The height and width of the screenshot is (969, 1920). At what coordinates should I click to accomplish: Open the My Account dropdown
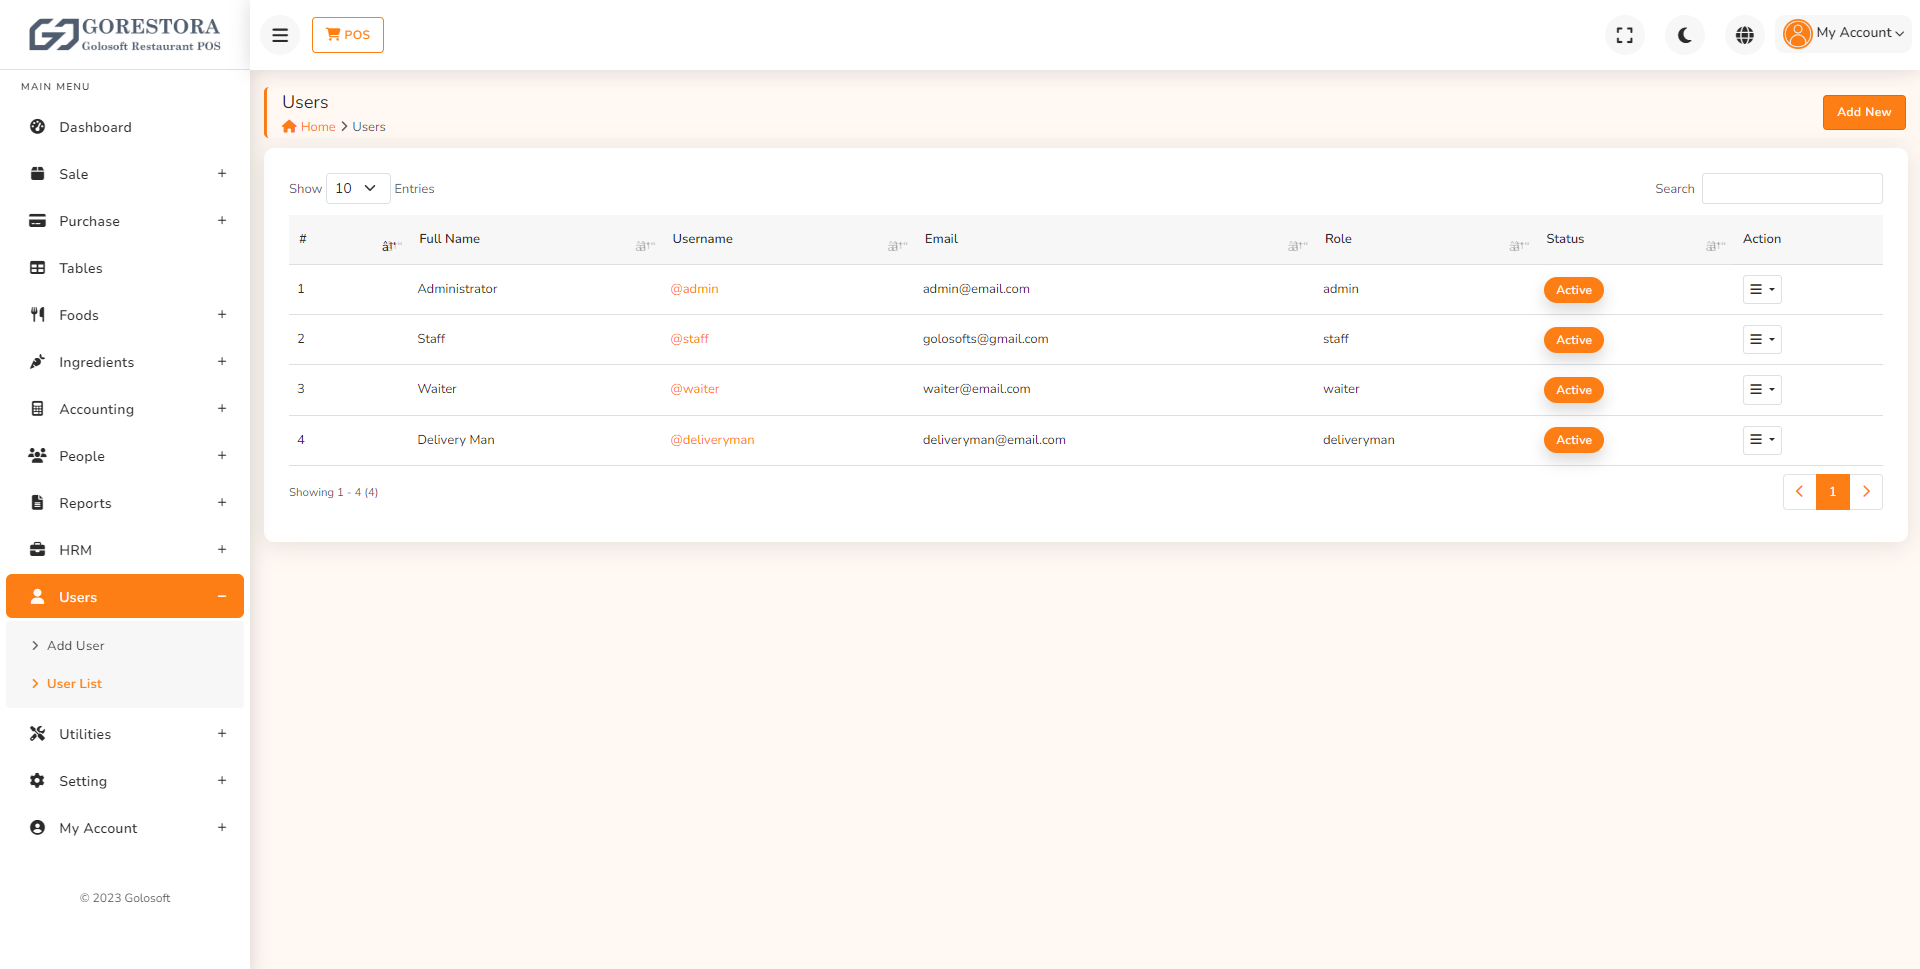click(x=1844, y=33)
